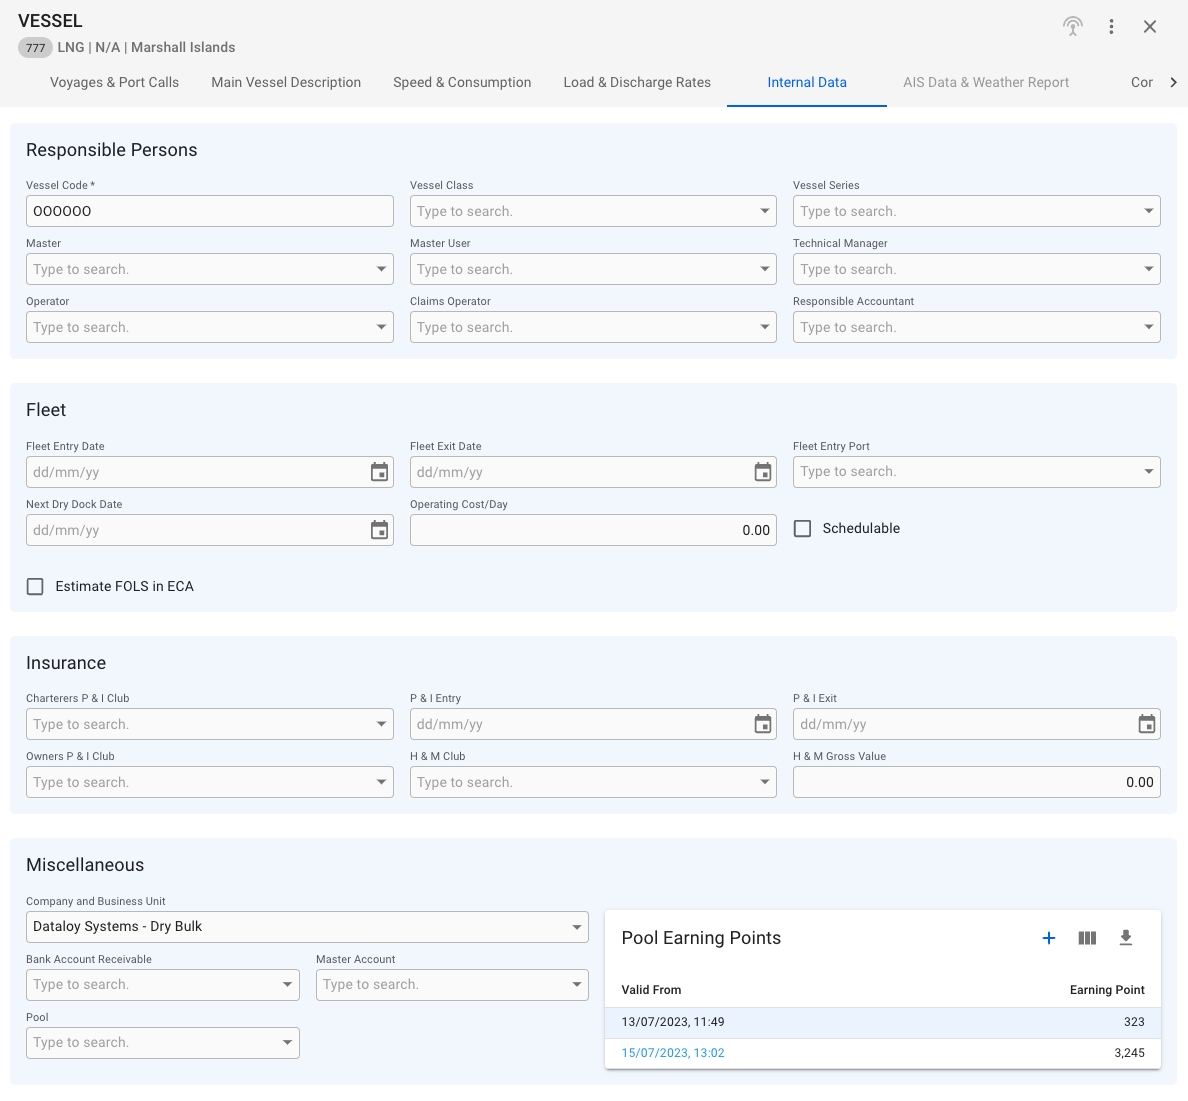
Task: Enable the Schedulable checkbox
Action: coord(802,529)
